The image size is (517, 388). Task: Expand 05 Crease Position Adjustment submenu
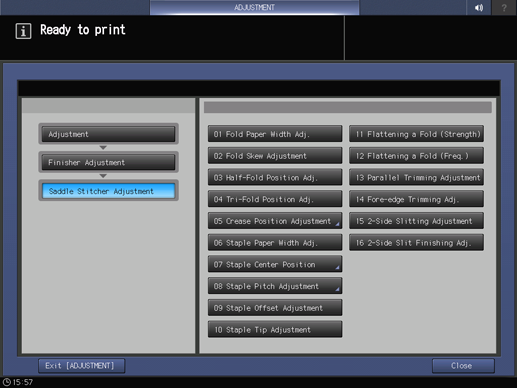pos(275,221)
